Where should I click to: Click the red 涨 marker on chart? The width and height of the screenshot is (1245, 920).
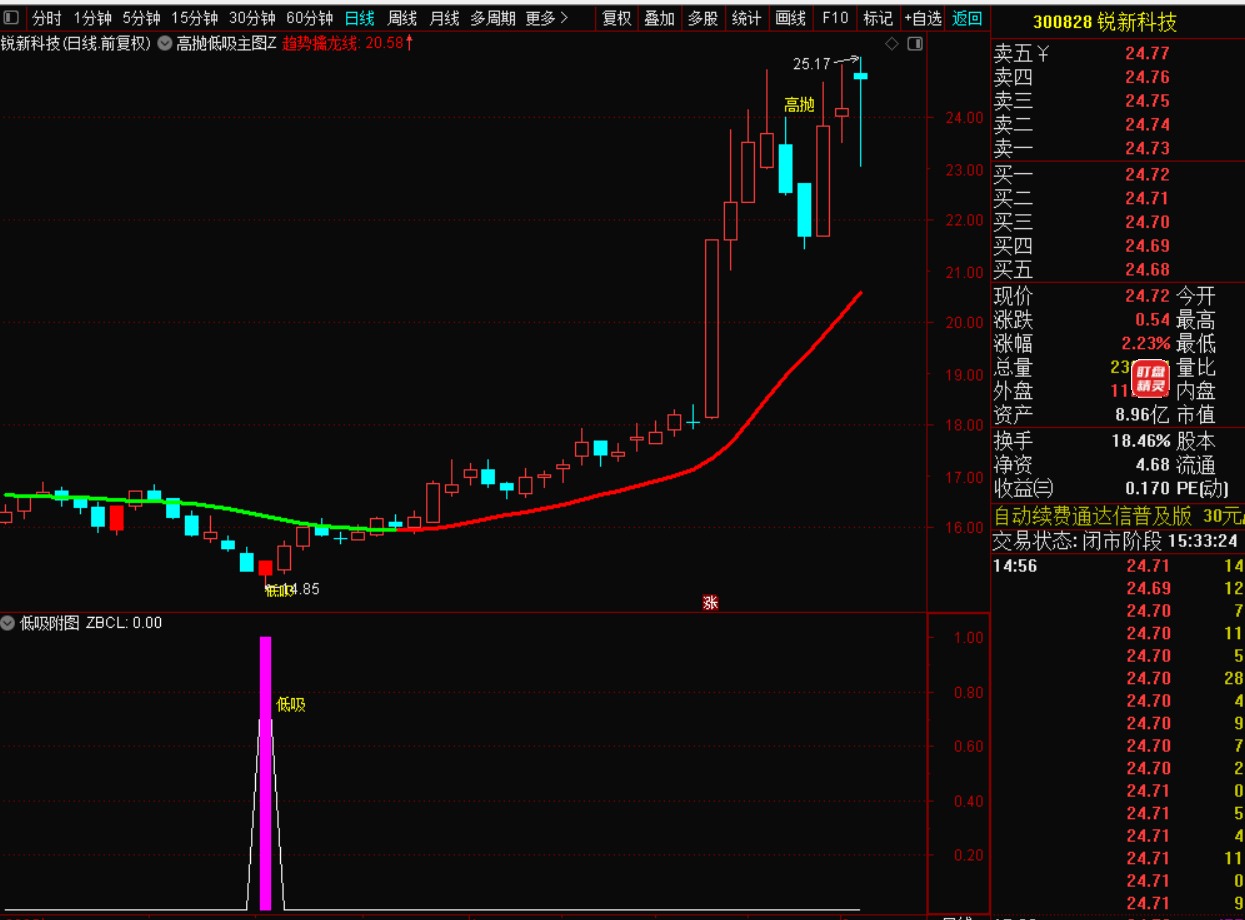click(x=710, y=602)
